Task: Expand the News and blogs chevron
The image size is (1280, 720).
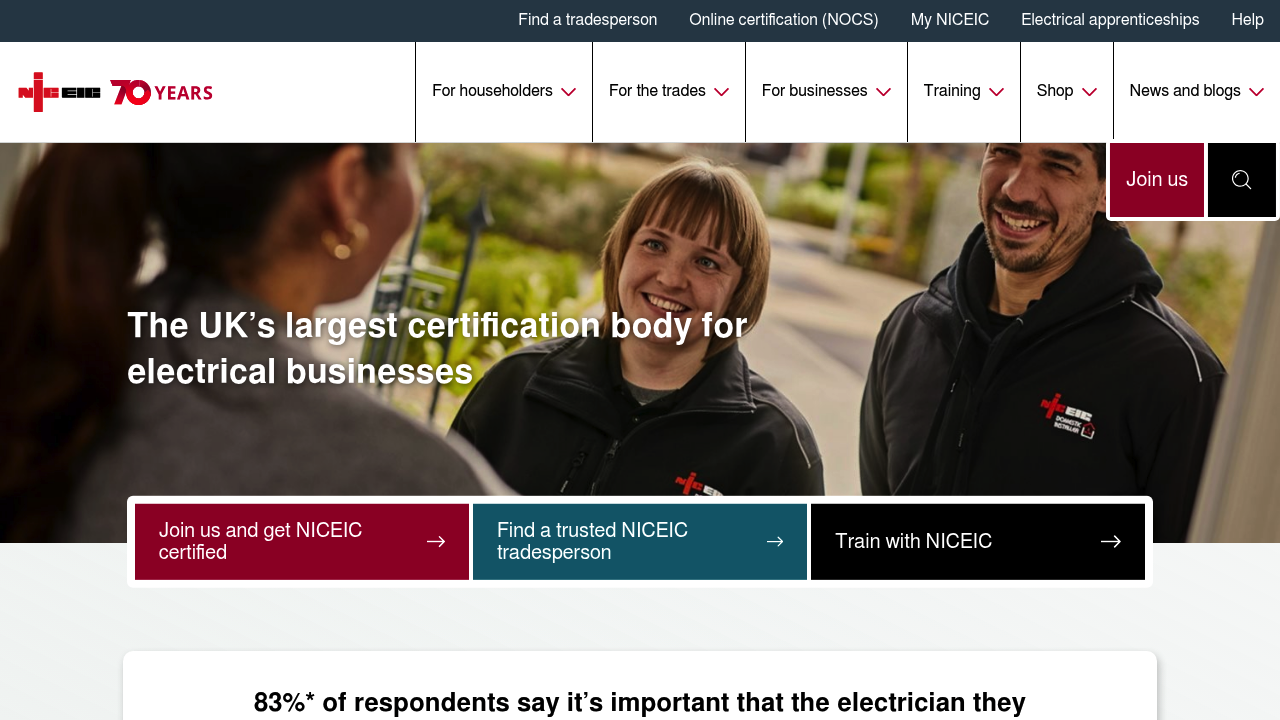Action: click(1257, 92)
